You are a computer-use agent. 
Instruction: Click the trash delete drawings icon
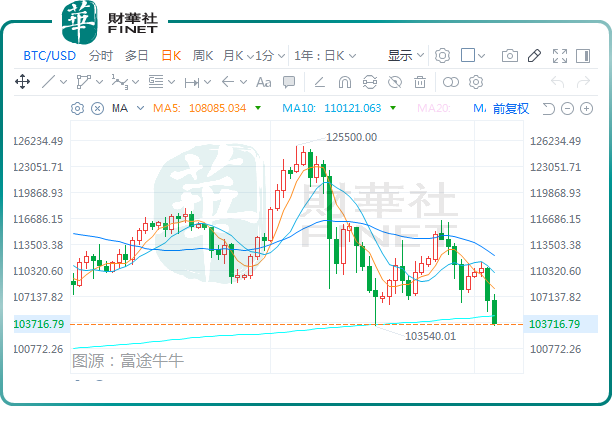pyautogui.click(x=421, y=82)
